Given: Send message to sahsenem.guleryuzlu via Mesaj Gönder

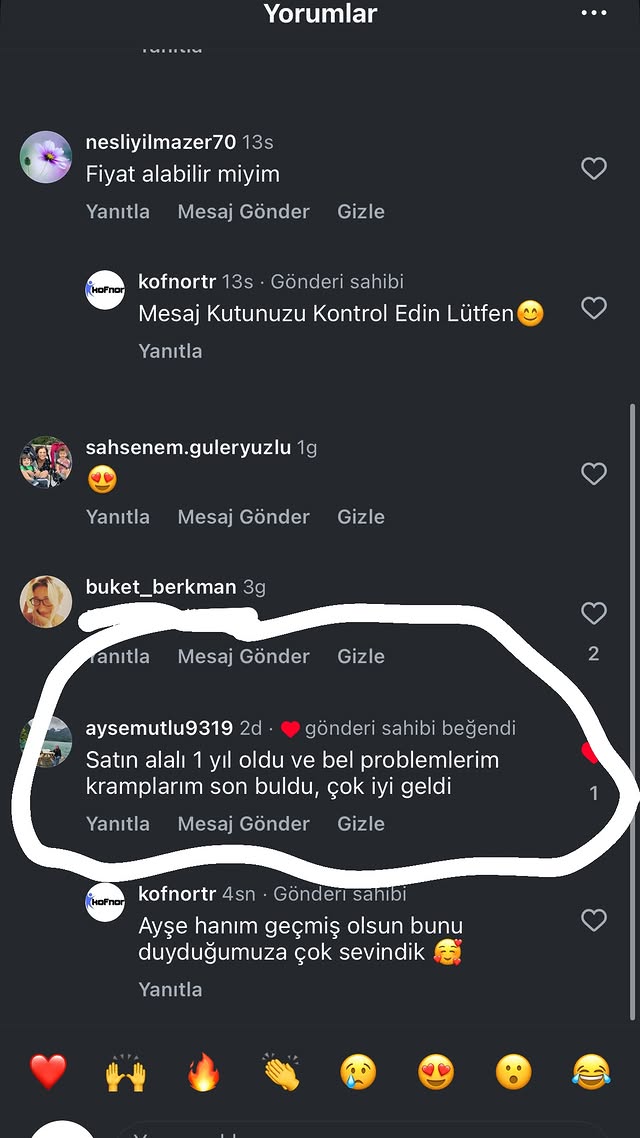Looking at the screenshot, I should click(x=243, y=517).
